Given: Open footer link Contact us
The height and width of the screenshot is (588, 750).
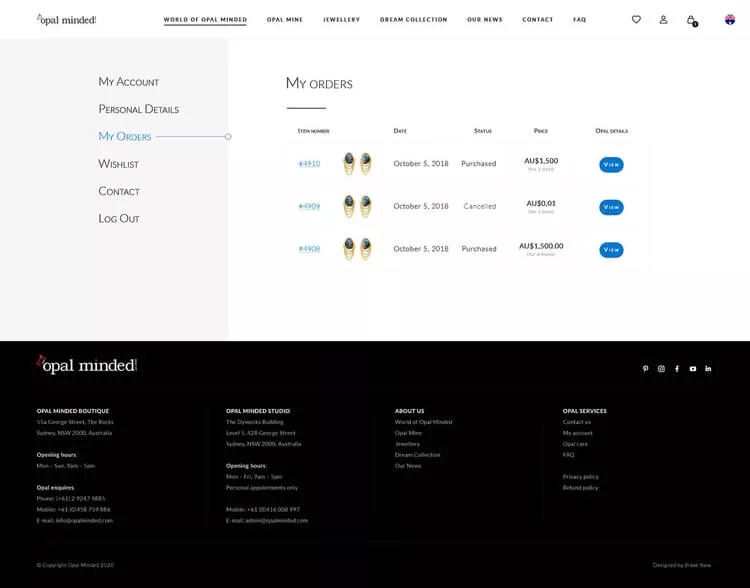Looking at the screenshot, I should click(x=576, y=422).
